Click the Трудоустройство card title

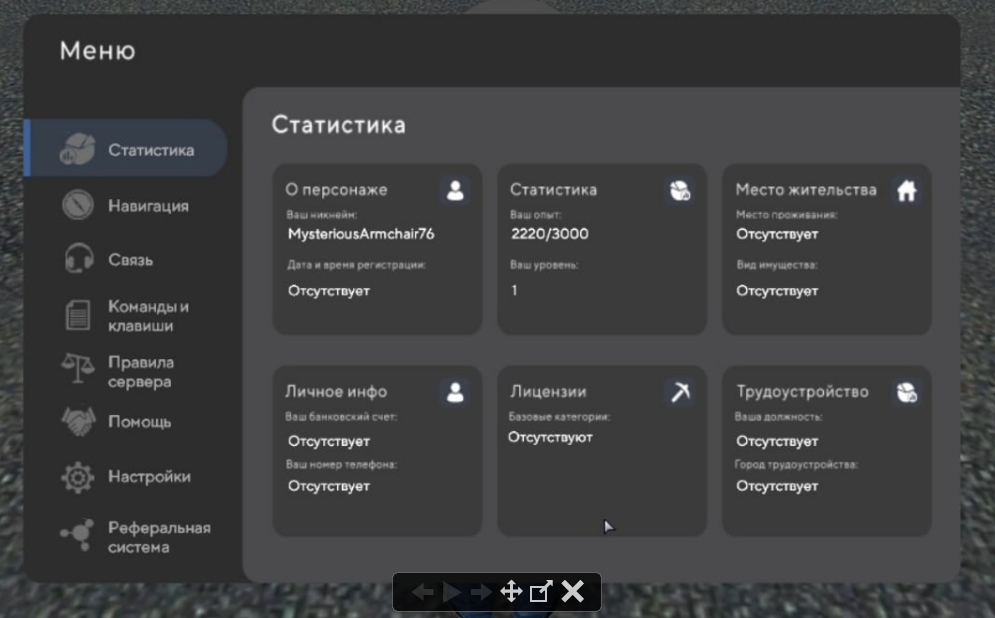[x=802, y=391]
